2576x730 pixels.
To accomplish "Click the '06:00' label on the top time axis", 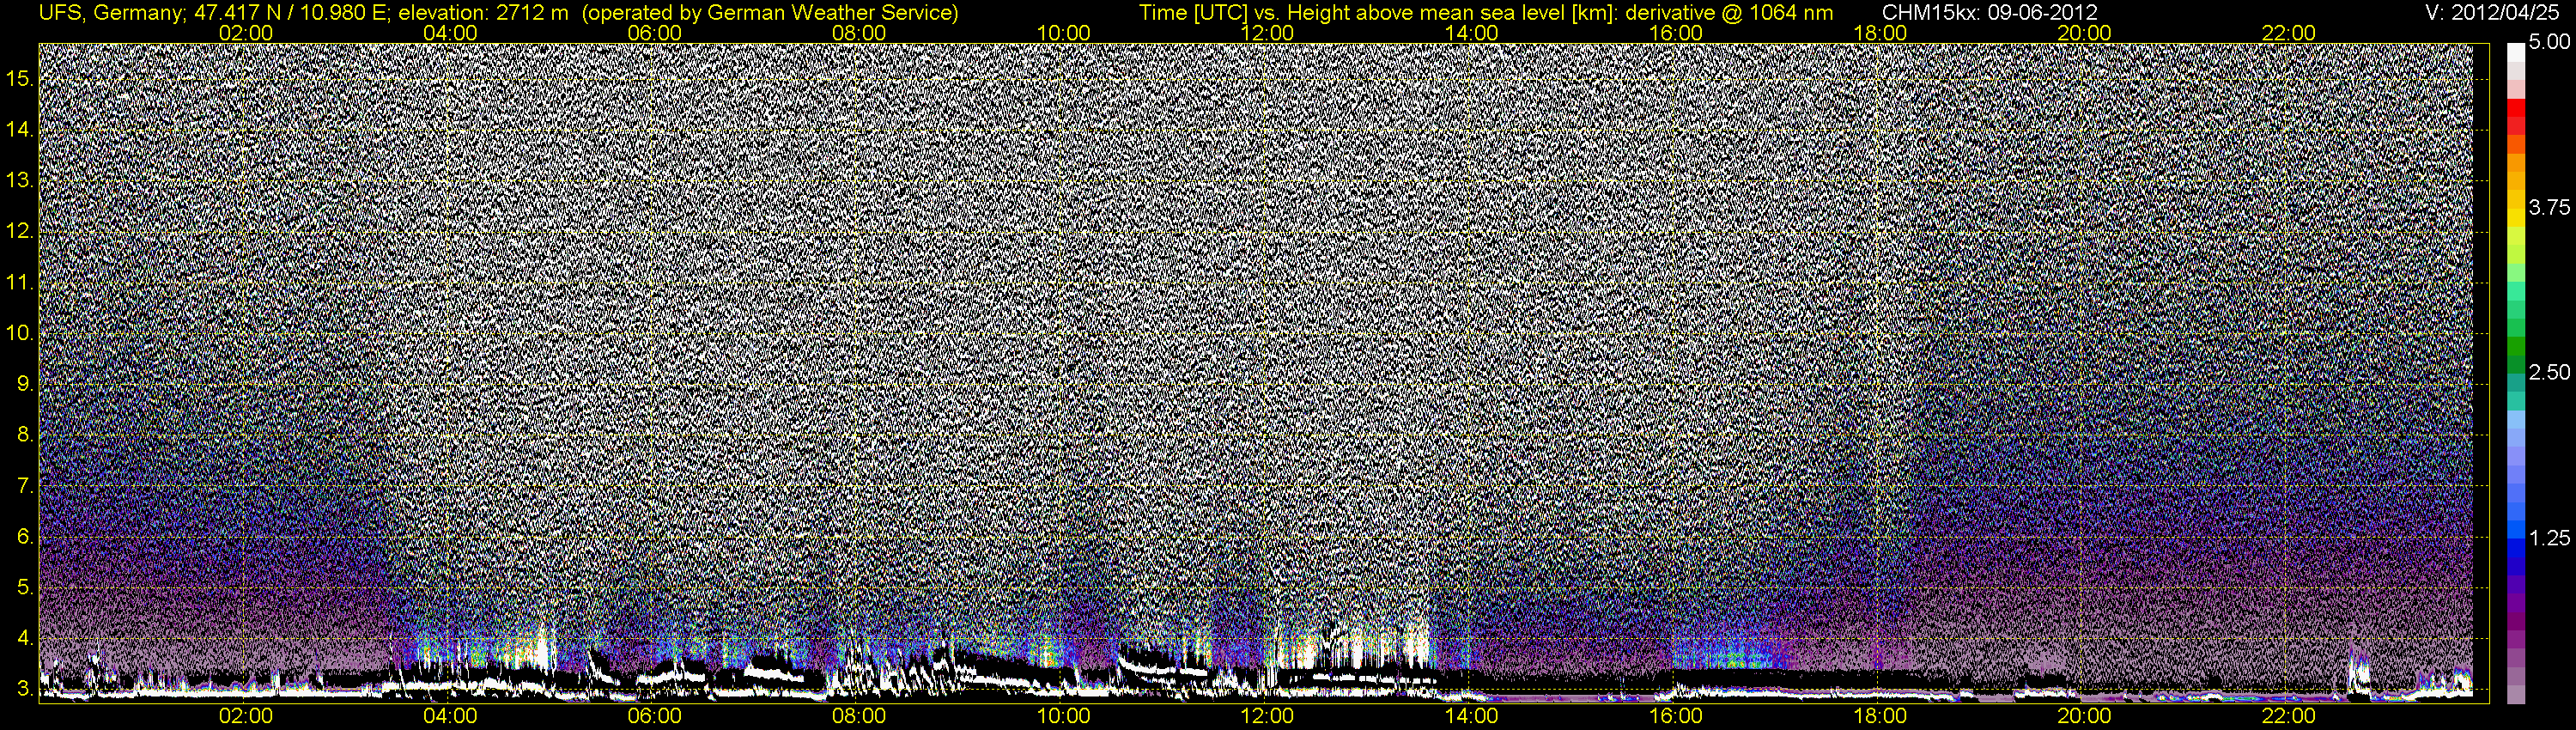I will [654, 33].
